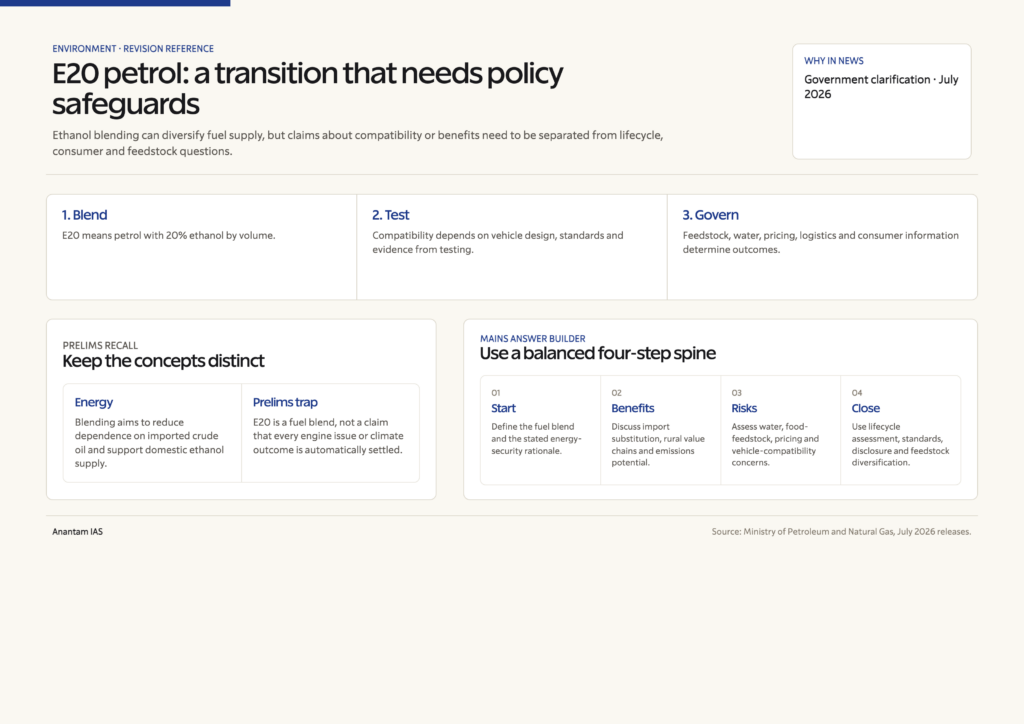The height and width of the screenshot is (724, 1024).
Task: Open the Energy concept box
Action: point(152,433)
